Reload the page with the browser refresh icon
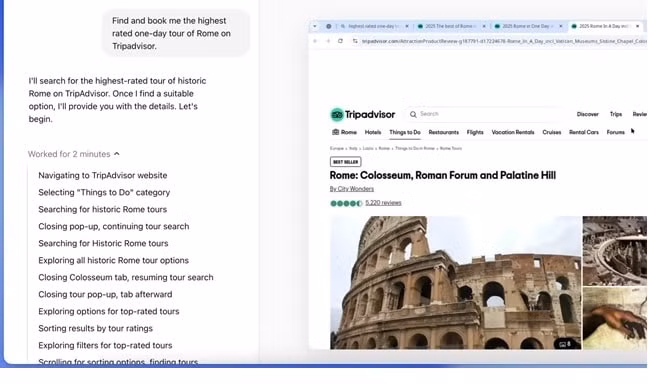This screenshot has width=648, height=384. (341, 41)
